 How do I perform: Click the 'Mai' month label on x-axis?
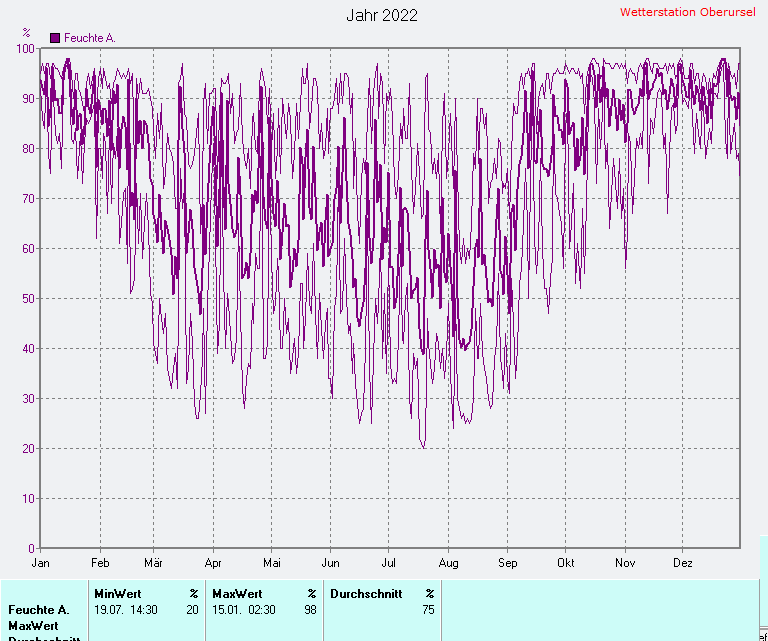272,563
